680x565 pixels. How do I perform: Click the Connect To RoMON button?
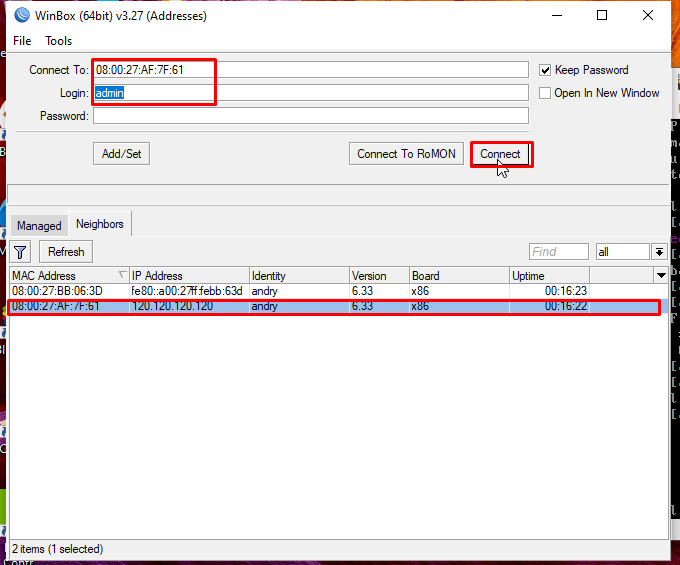coord(406,154)
